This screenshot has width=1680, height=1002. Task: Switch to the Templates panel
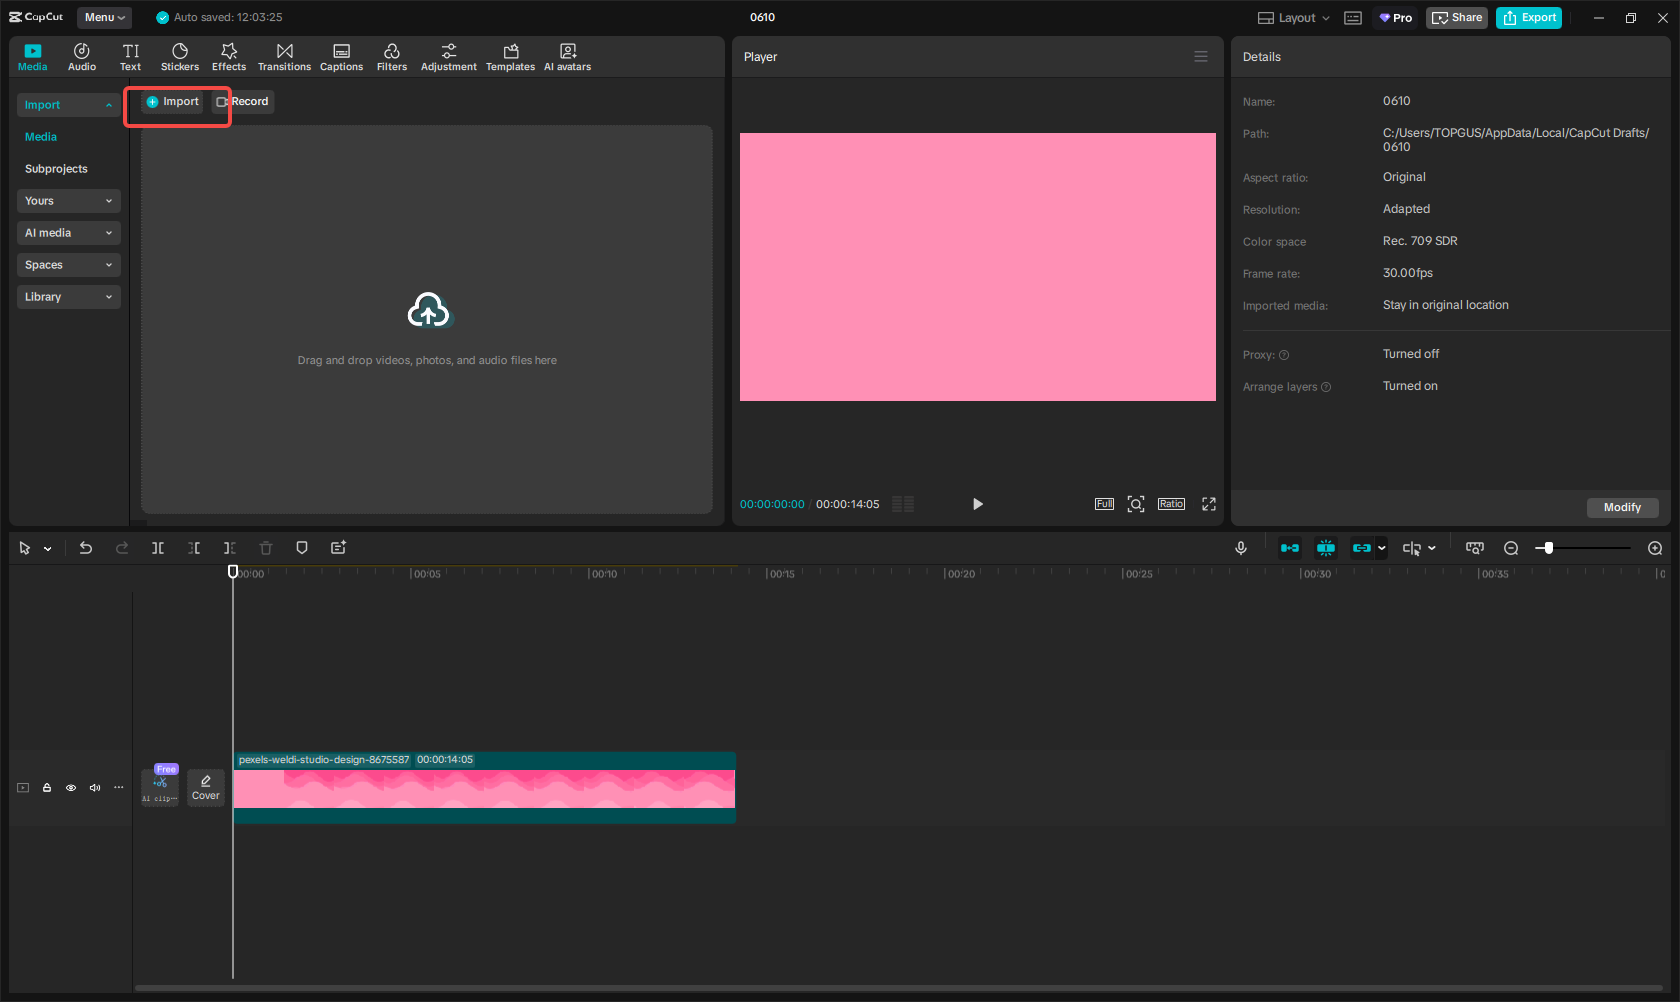(x=510, y=56)
